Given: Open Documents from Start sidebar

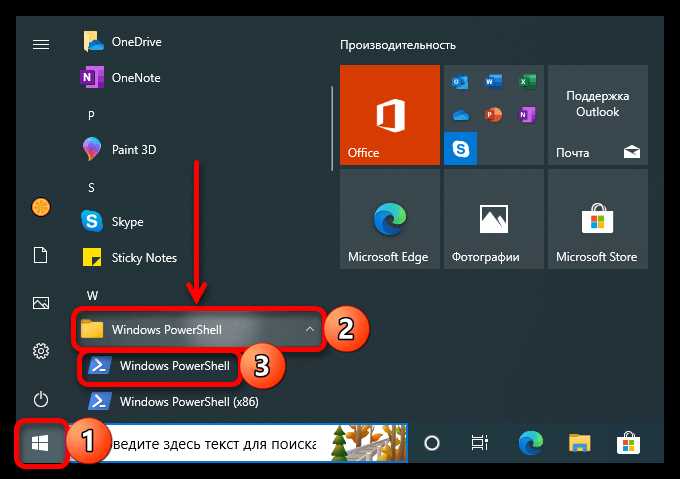Looking at the screenshot, I should (41, 255).
